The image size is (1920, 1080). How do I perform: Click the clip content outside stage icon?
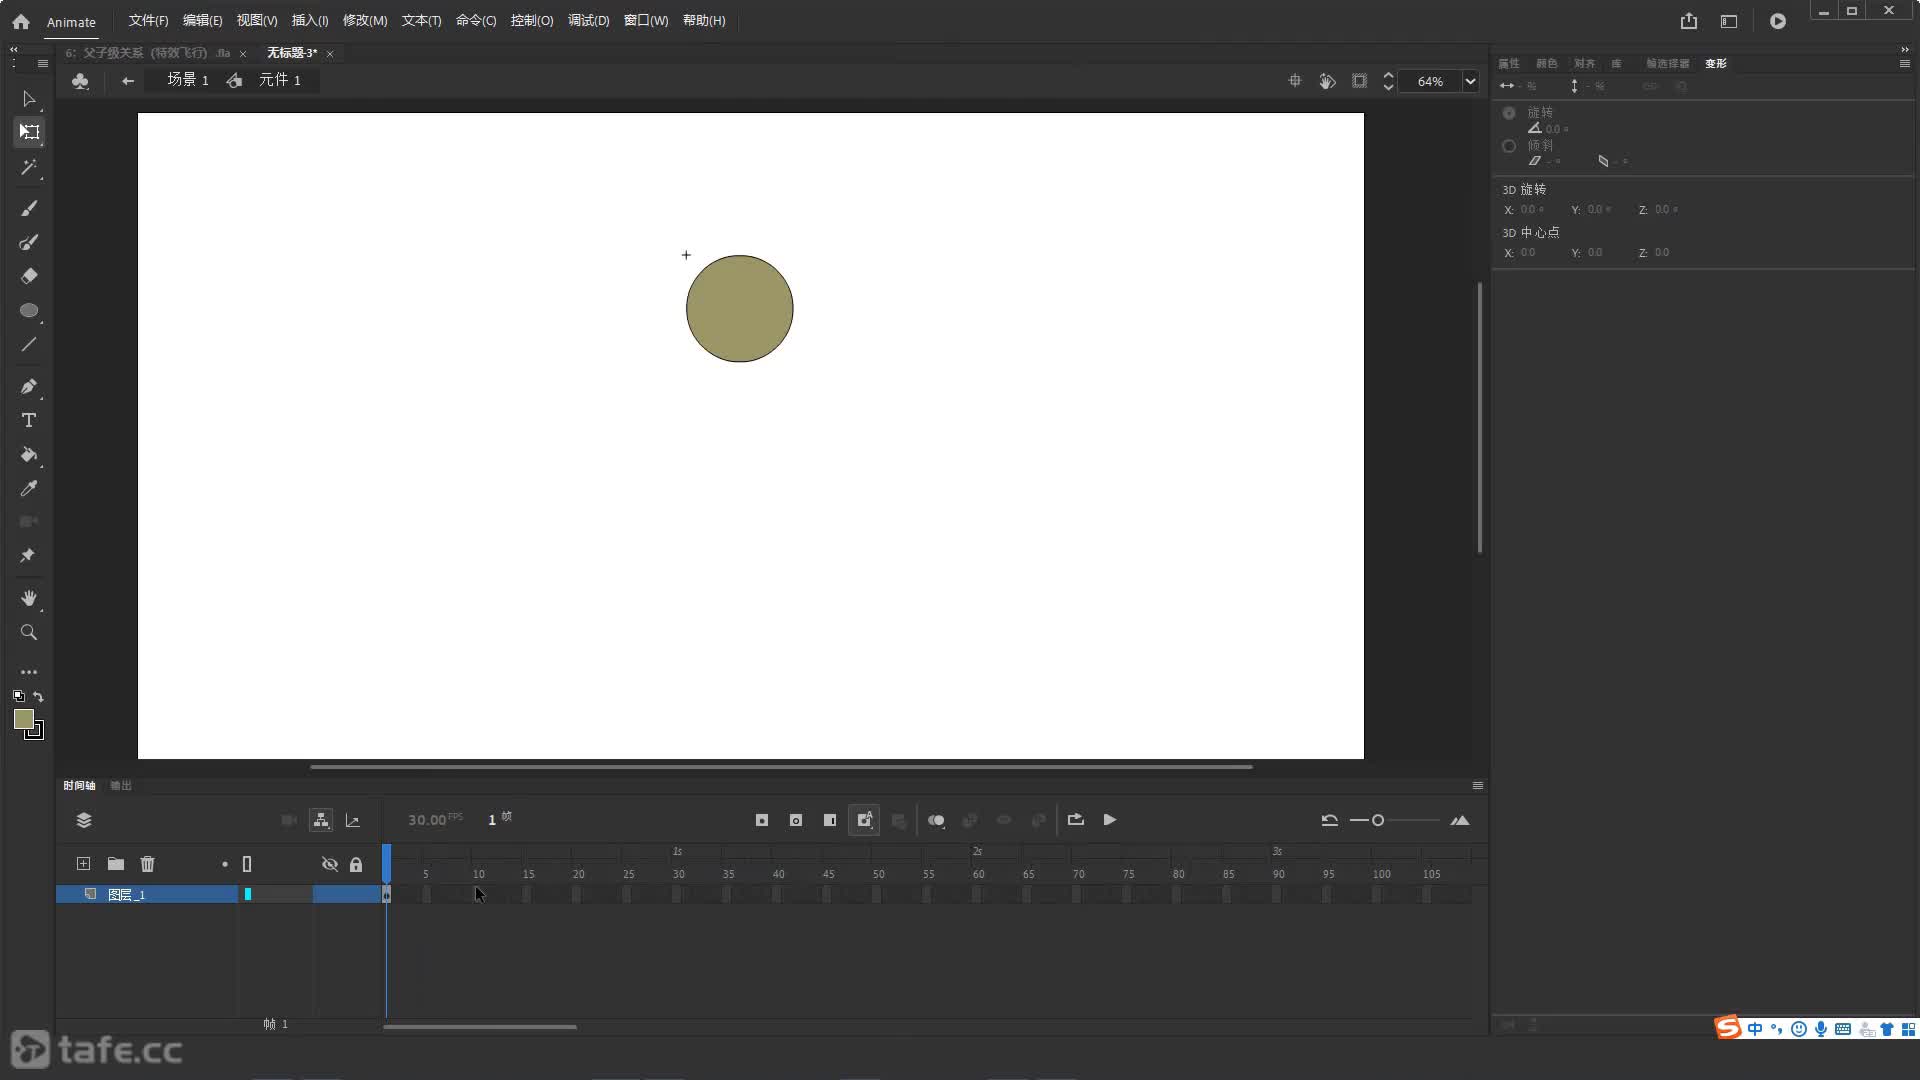tap(1359, 81)
